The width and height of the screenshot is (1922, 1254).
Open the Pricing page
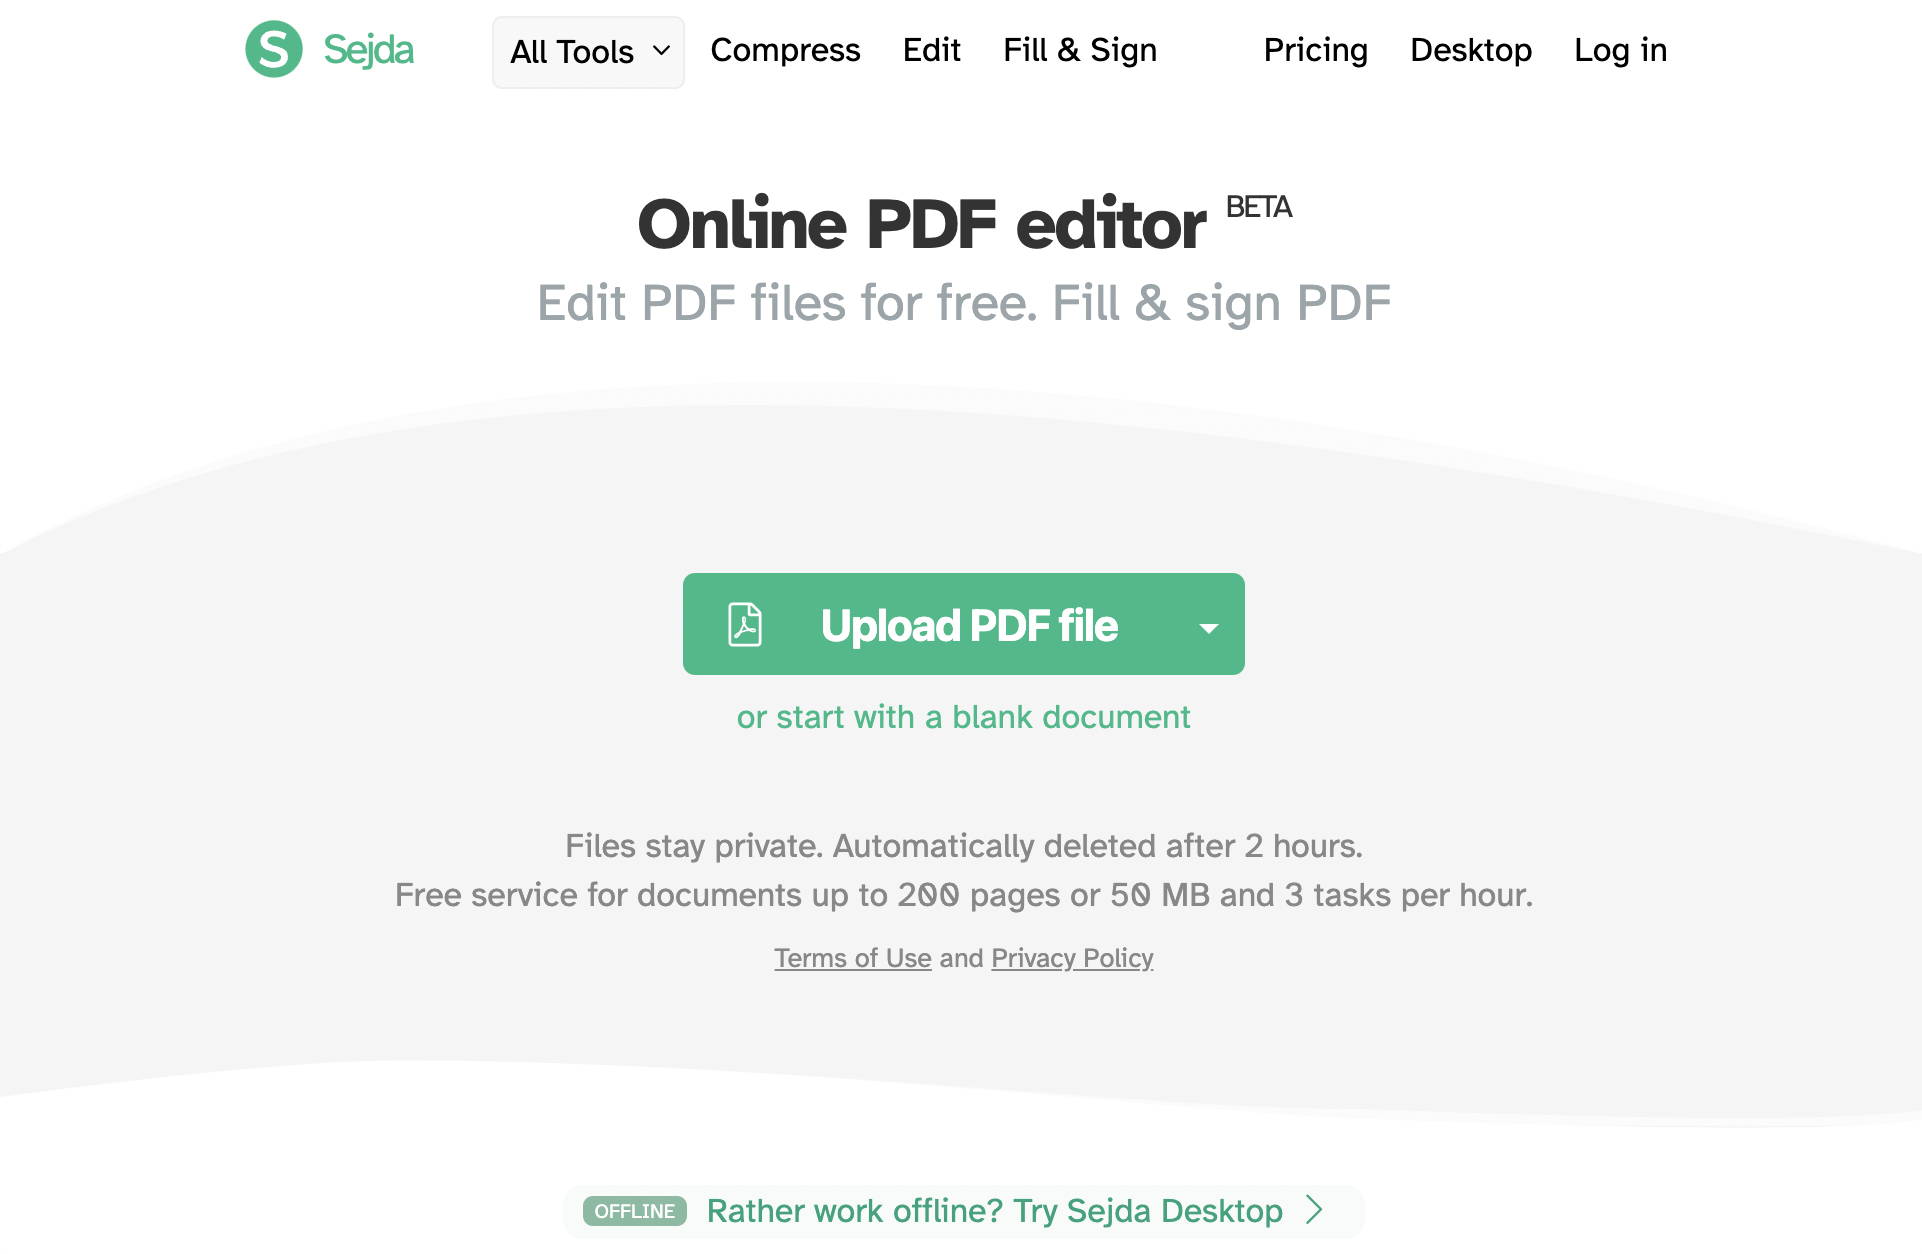click(x=1315, y=50)
